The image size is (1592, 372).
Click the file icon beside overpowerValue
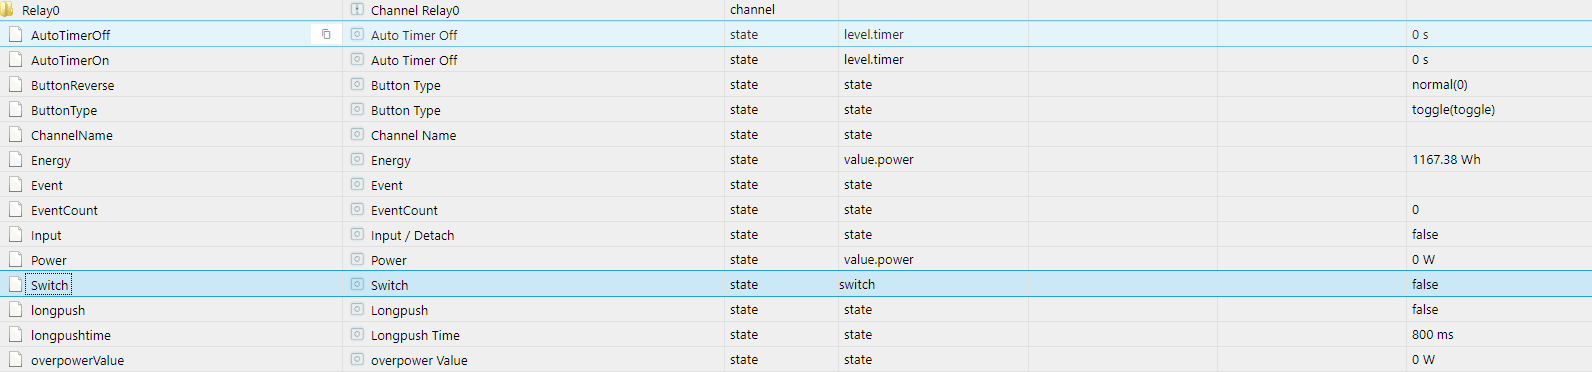(x=15, y=359)
